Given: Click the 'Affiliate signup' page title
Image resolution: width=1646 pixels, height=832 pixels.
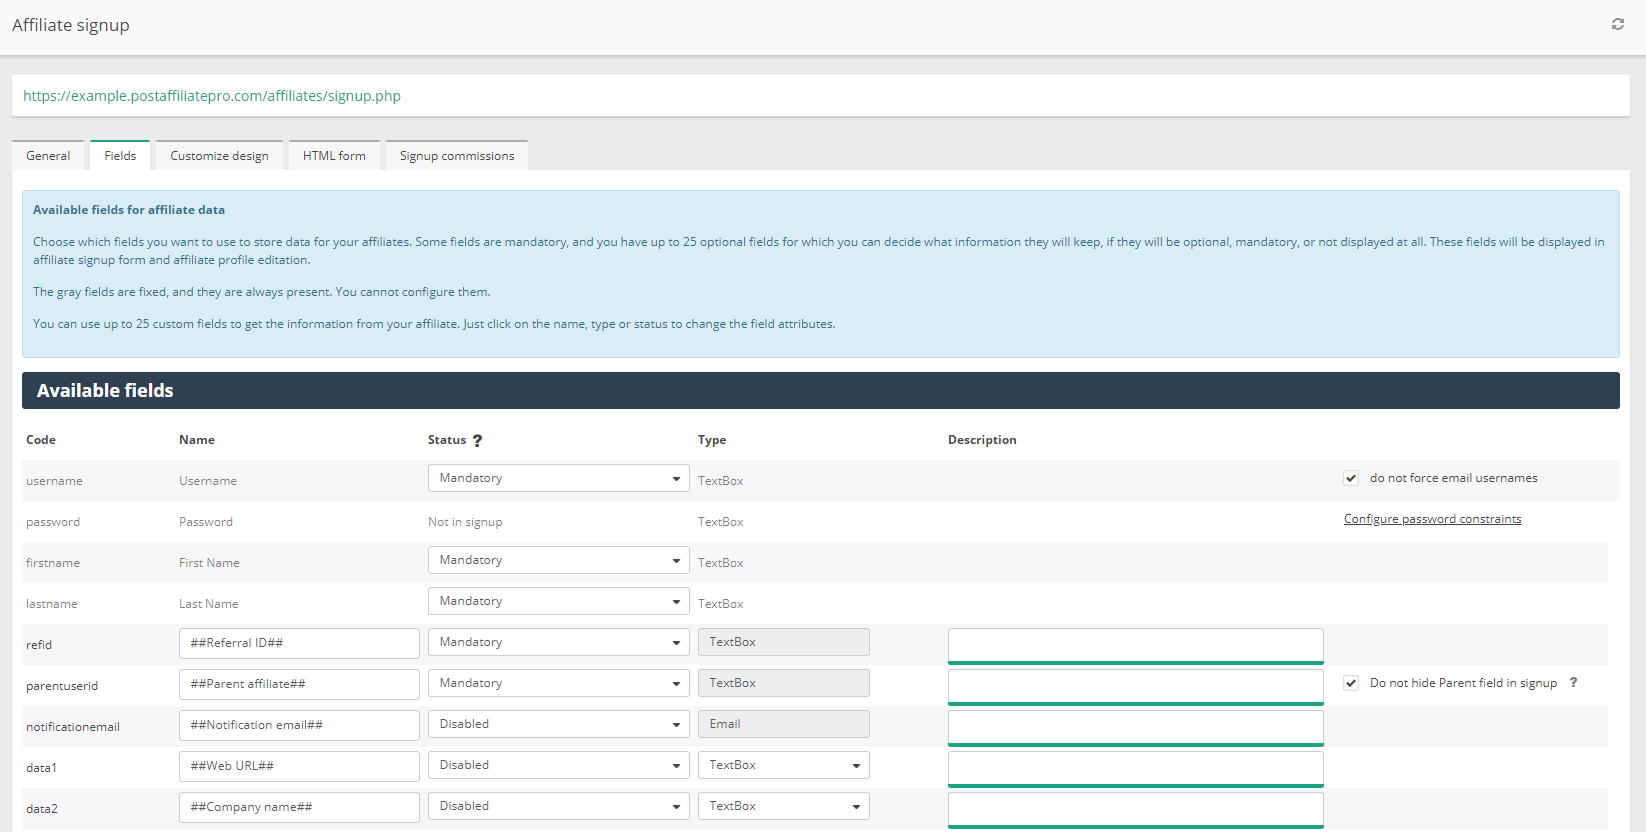Looking at the screenshot, I should [x=71, y=25].
